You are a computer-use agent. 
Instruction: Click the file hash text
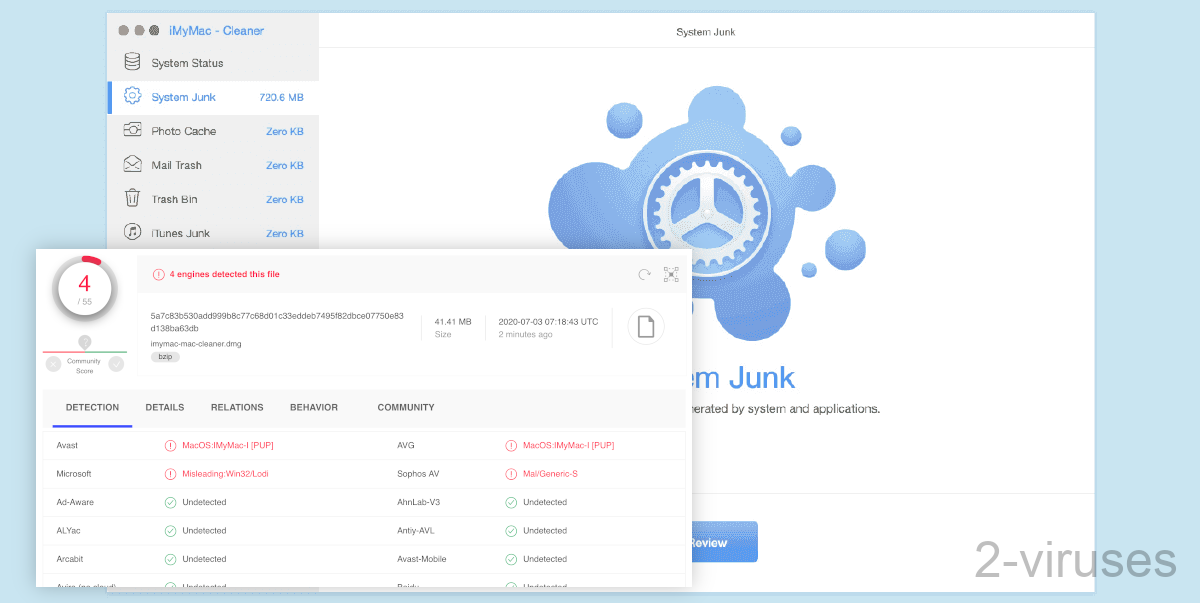(x=277, y=321)
